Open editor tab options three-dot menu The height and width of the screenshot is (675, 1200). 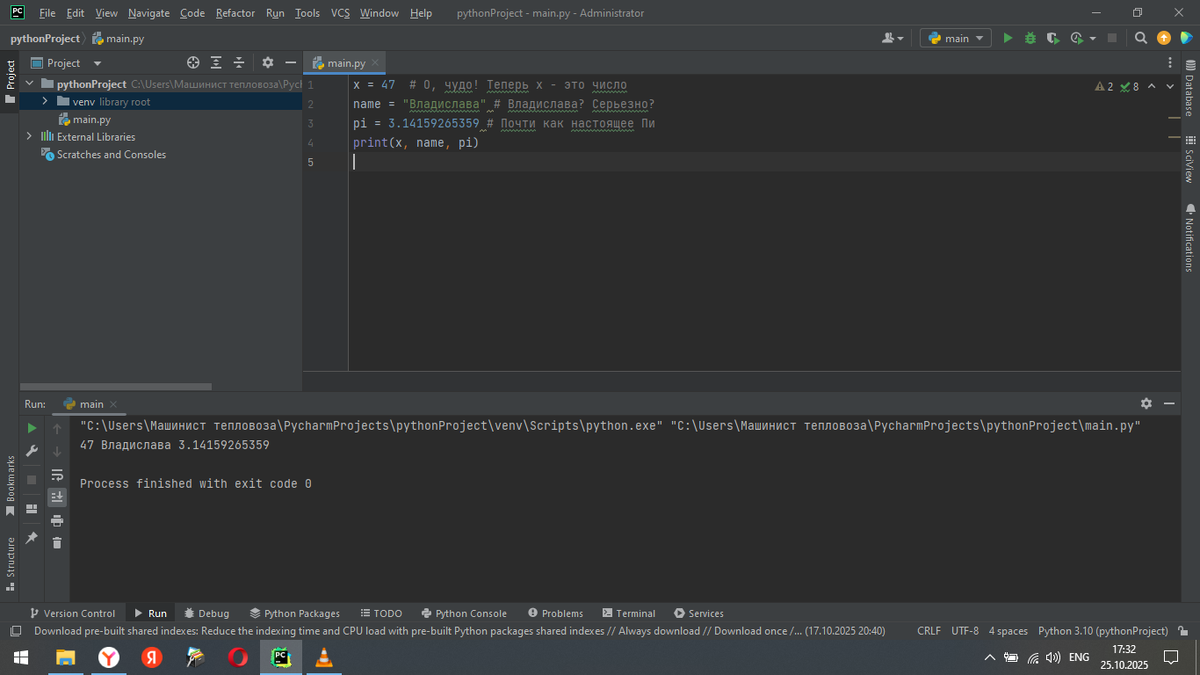click(1170, 63)
